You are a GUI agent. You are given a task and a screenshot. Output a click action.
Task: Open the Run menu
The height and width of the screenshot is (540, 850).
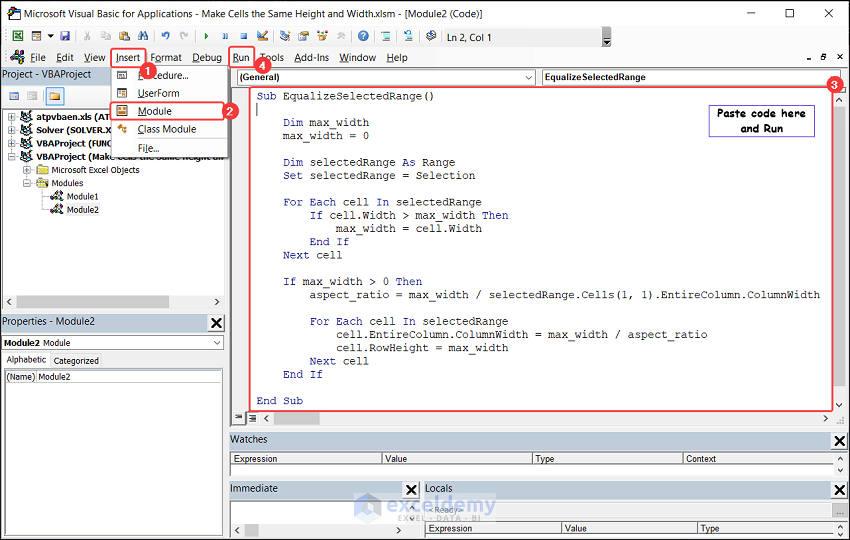pos(240,57)
